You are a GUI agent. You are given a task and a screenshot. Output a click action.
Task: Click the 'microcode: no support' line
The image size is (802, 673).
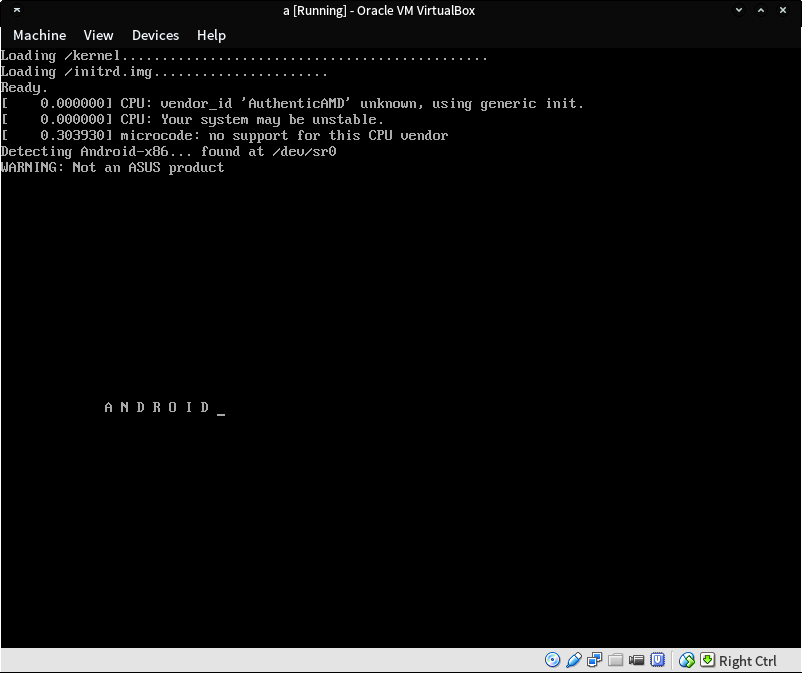(x=225, y=136)
